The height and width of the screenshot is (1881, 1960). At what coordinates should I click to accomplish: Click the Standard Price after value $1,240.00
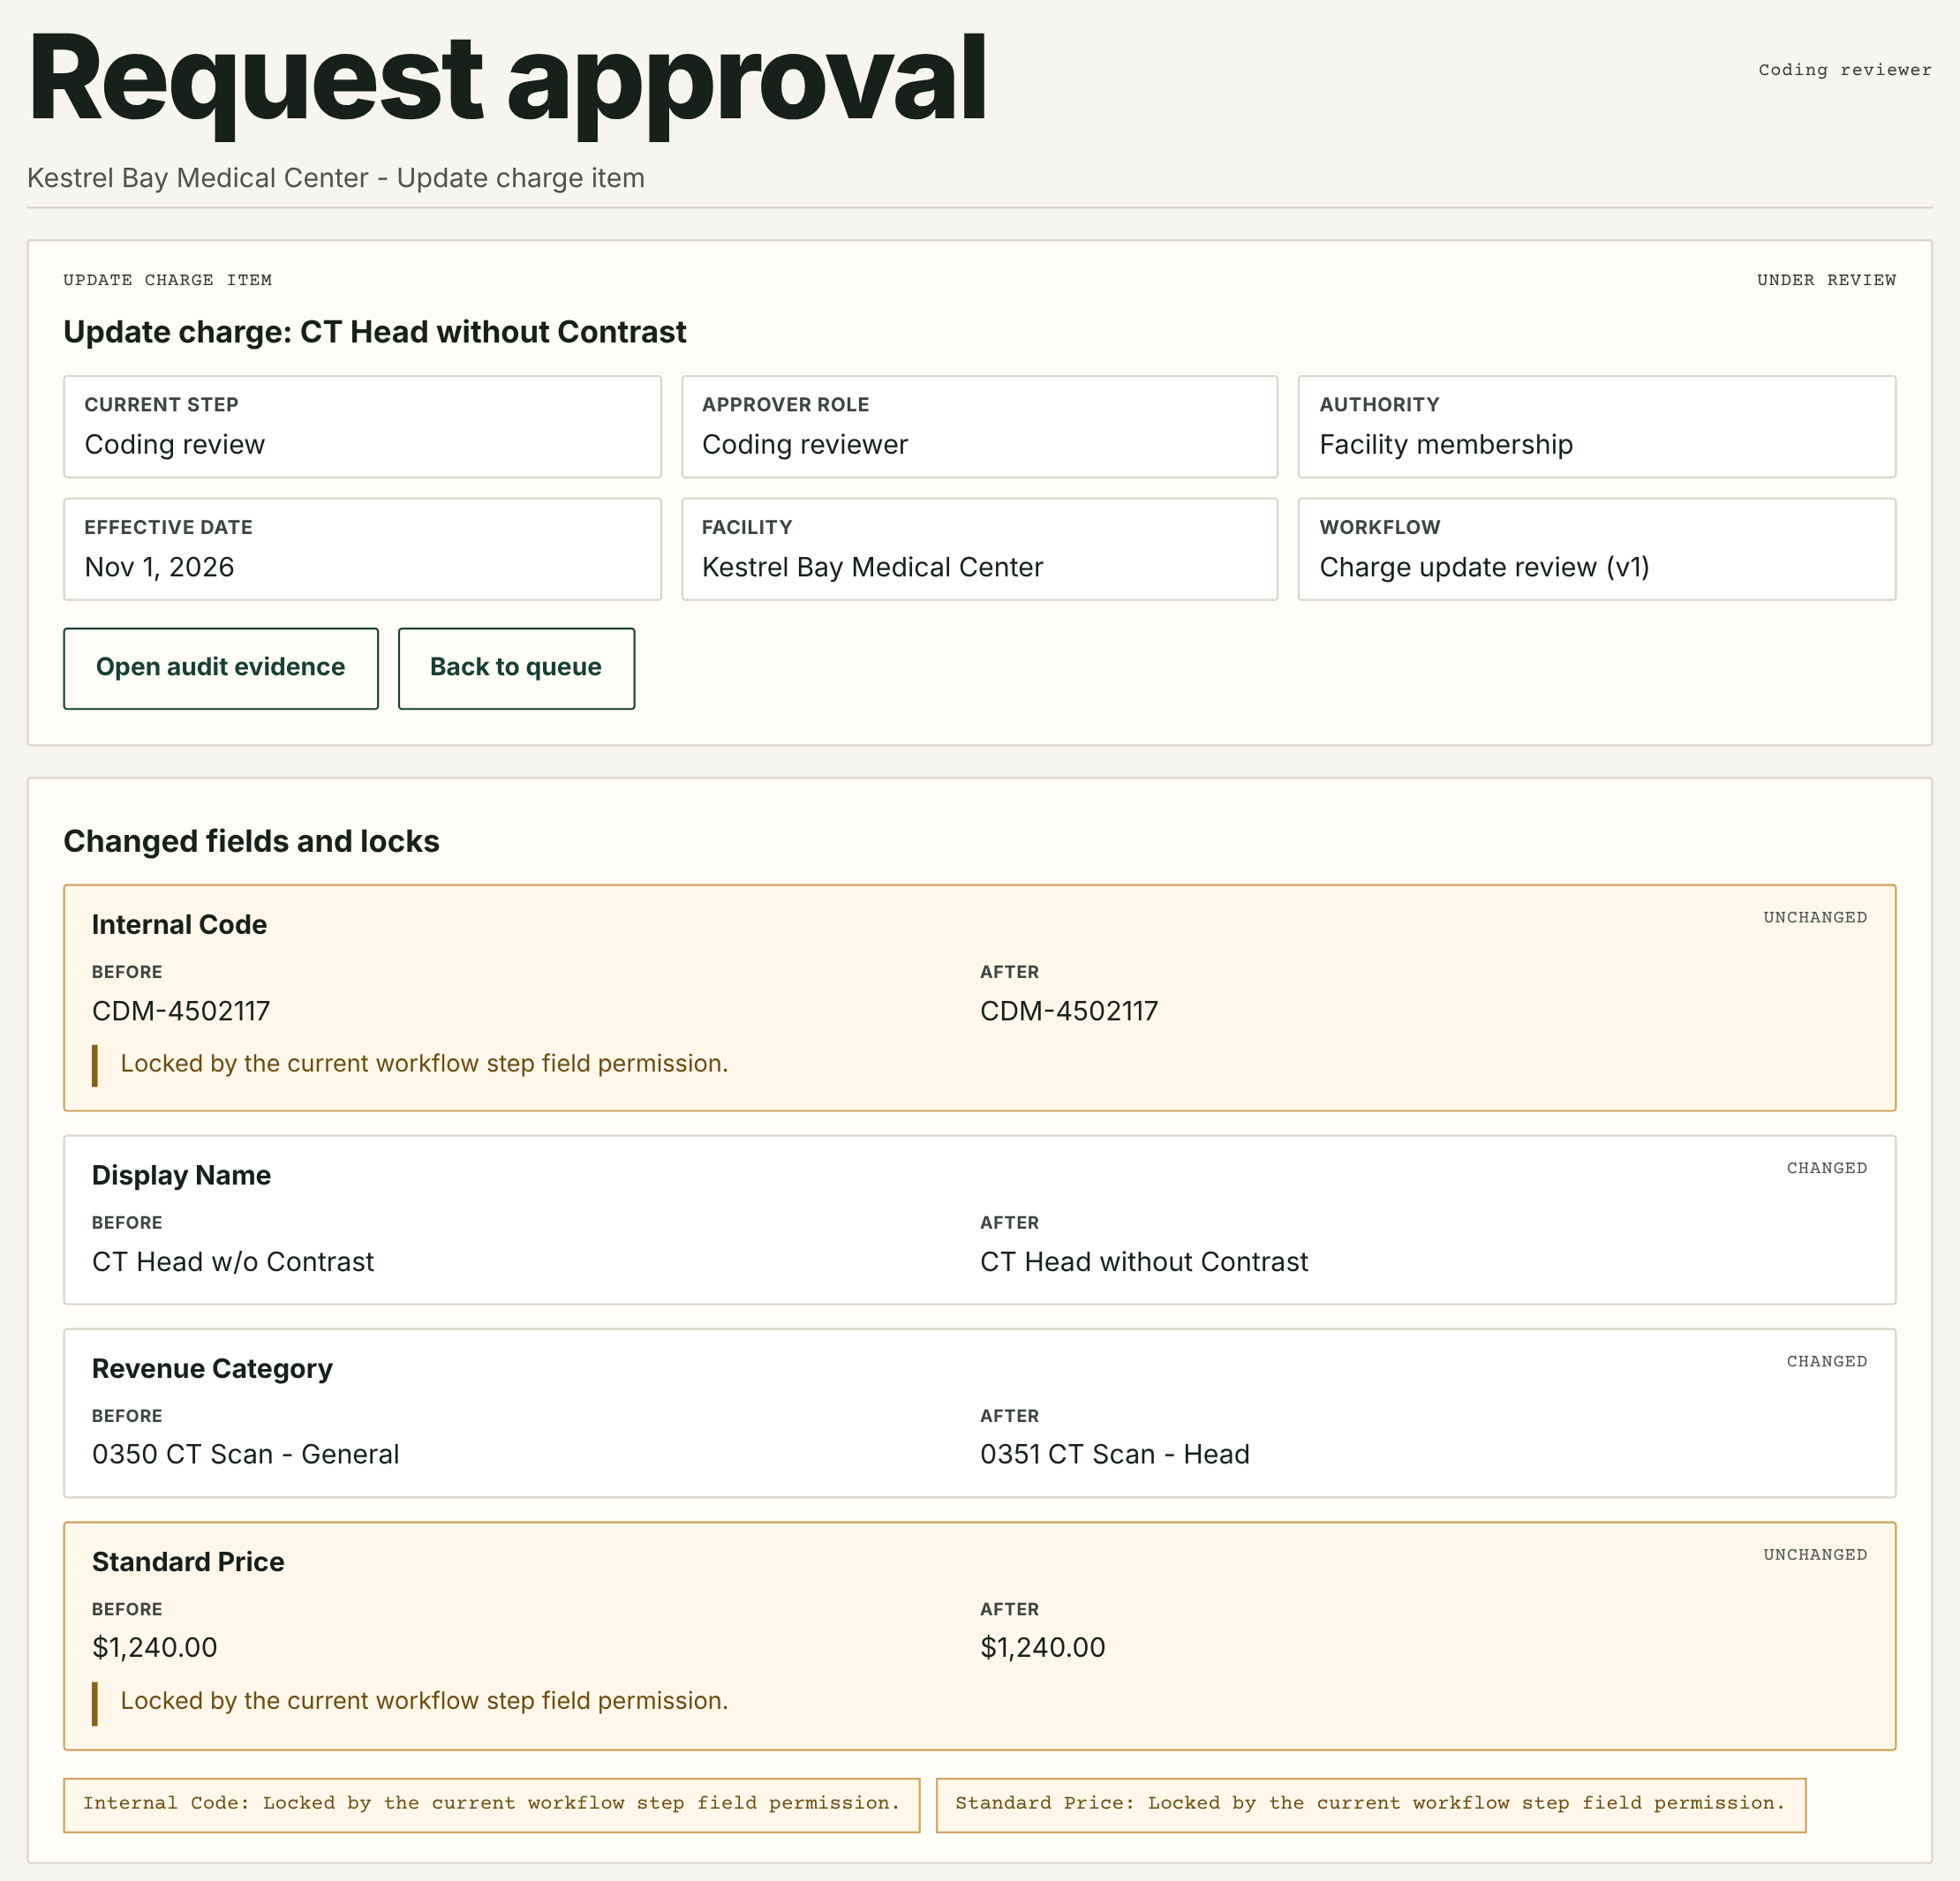pyautogui.click(x=1042, y=1647)
